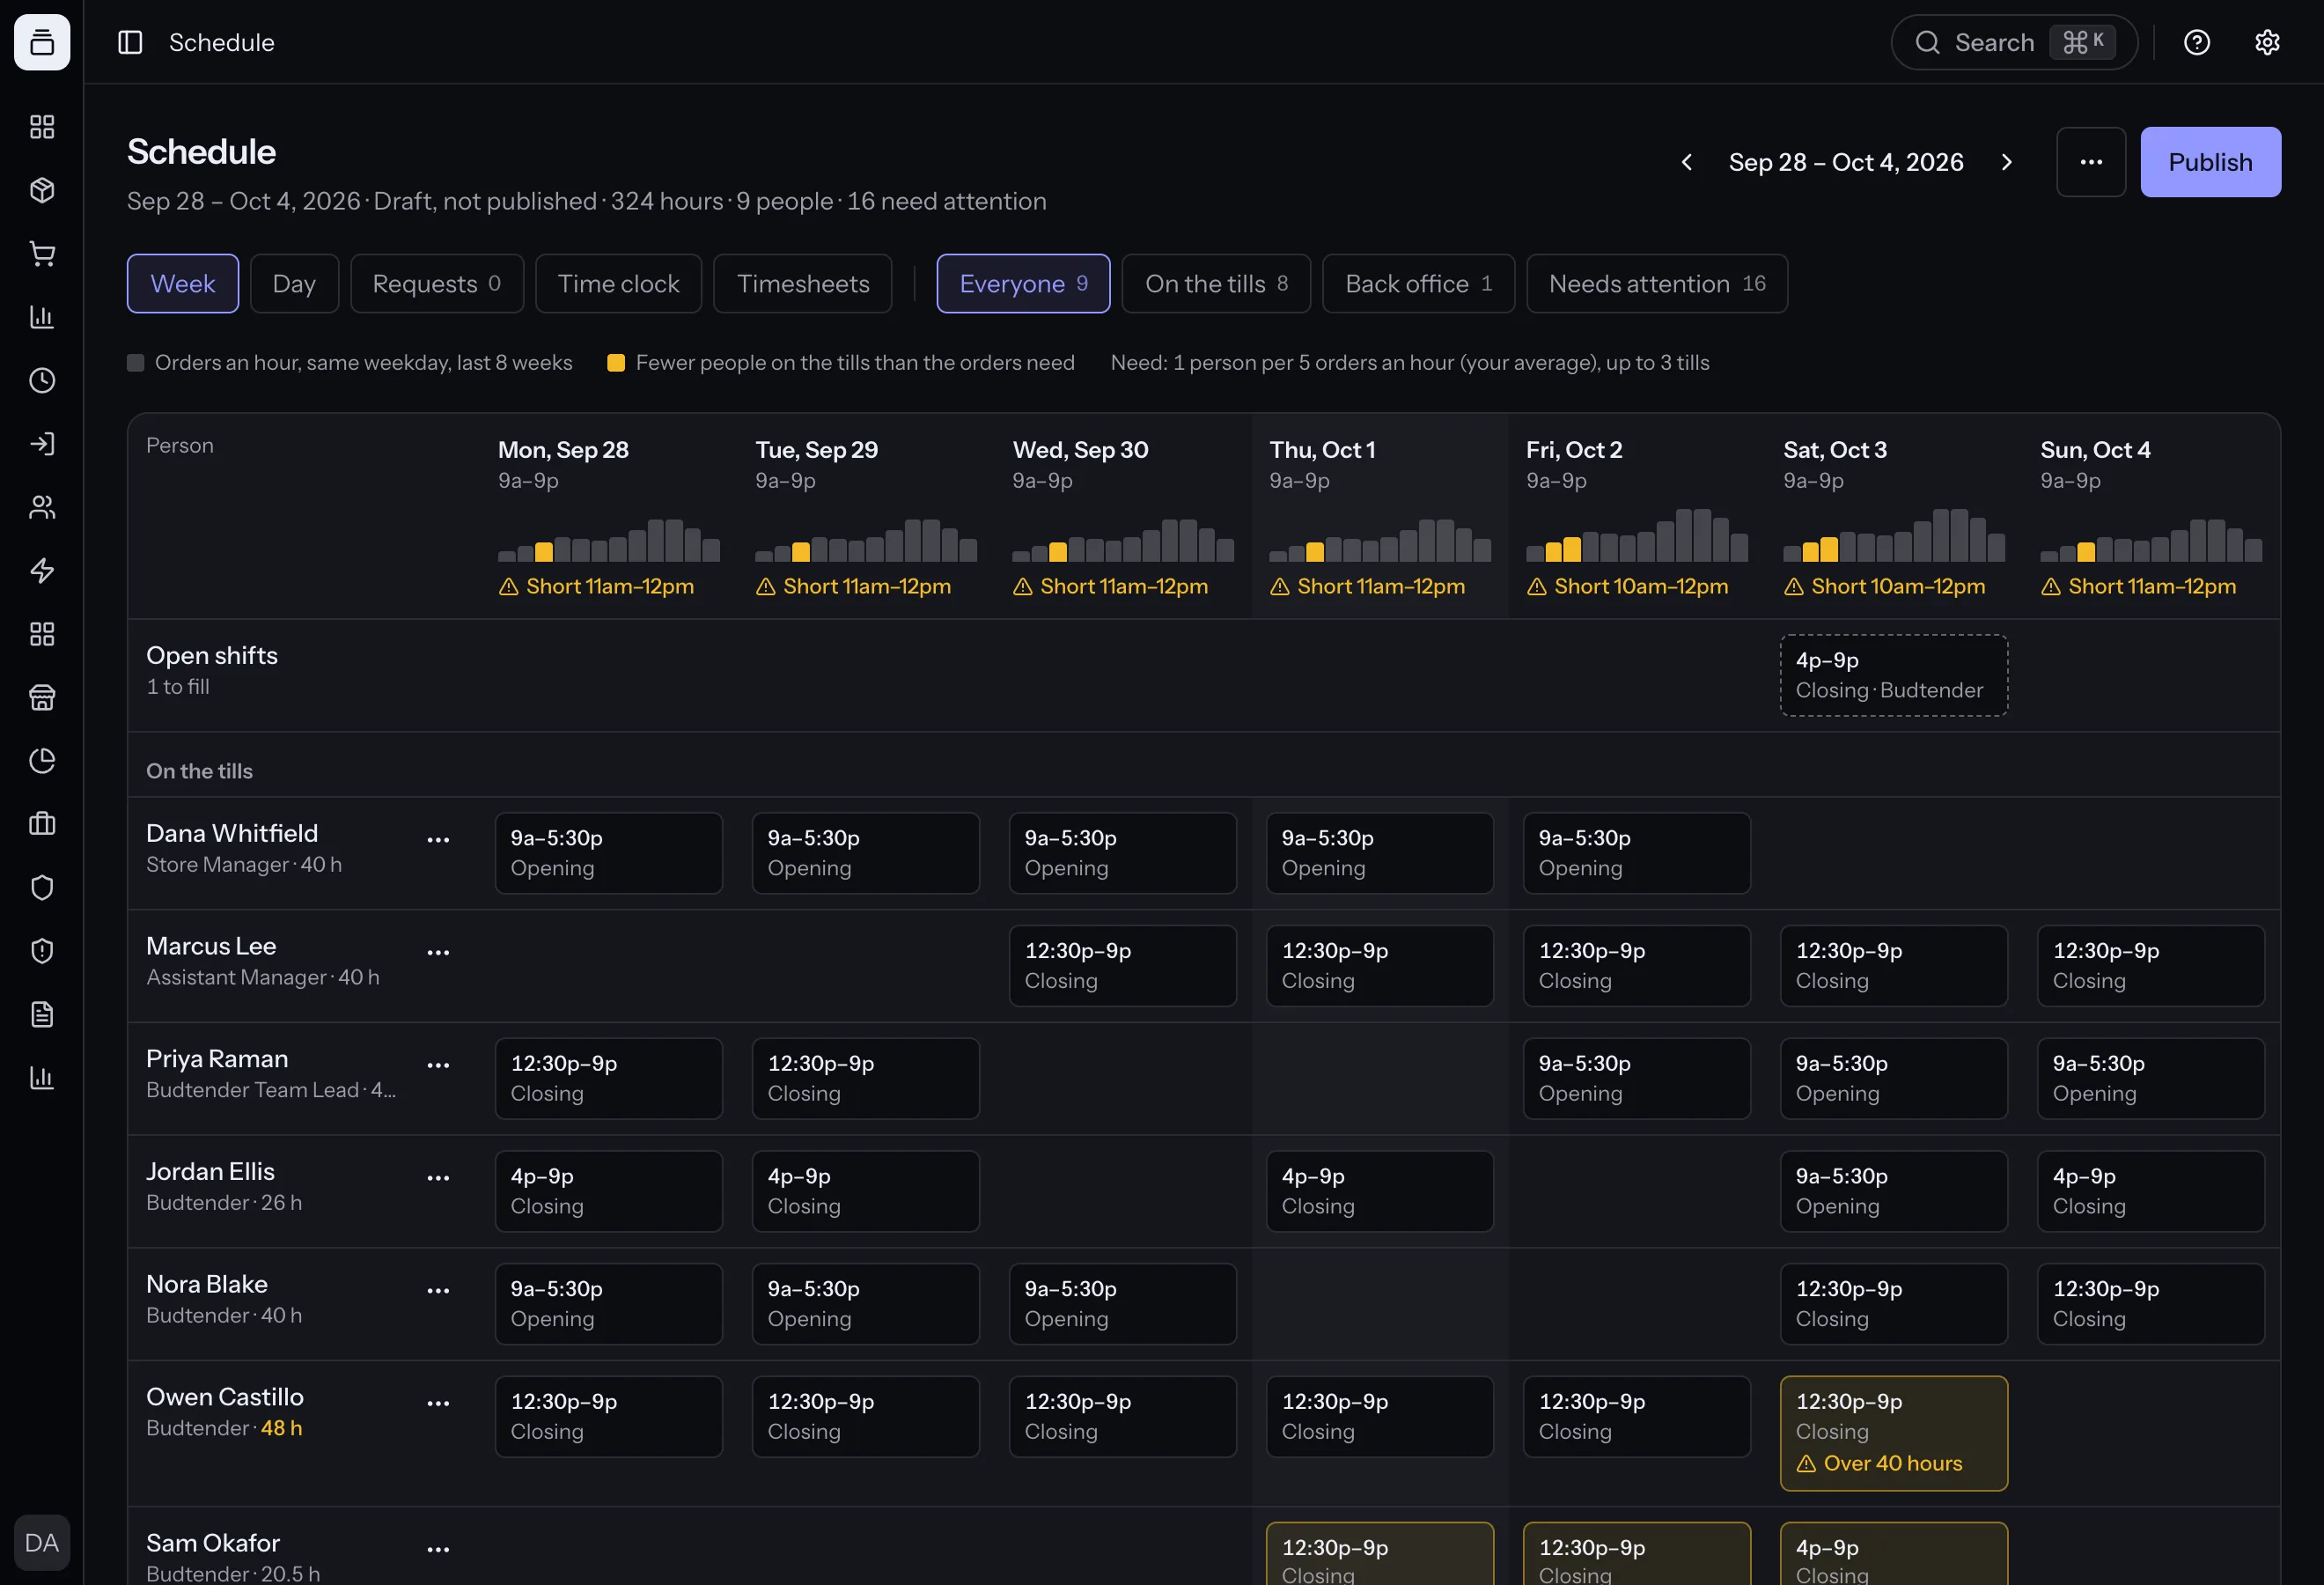Open the pie chart sidebar icon

(x=42, y=761)
